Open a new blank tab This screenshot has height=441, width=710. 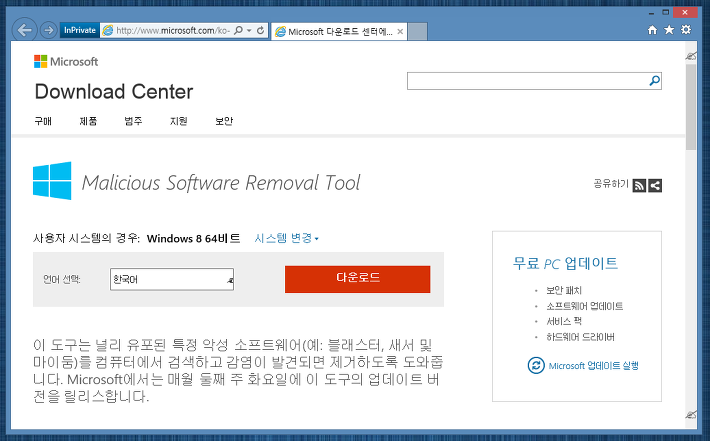click(x=417, y=32)
